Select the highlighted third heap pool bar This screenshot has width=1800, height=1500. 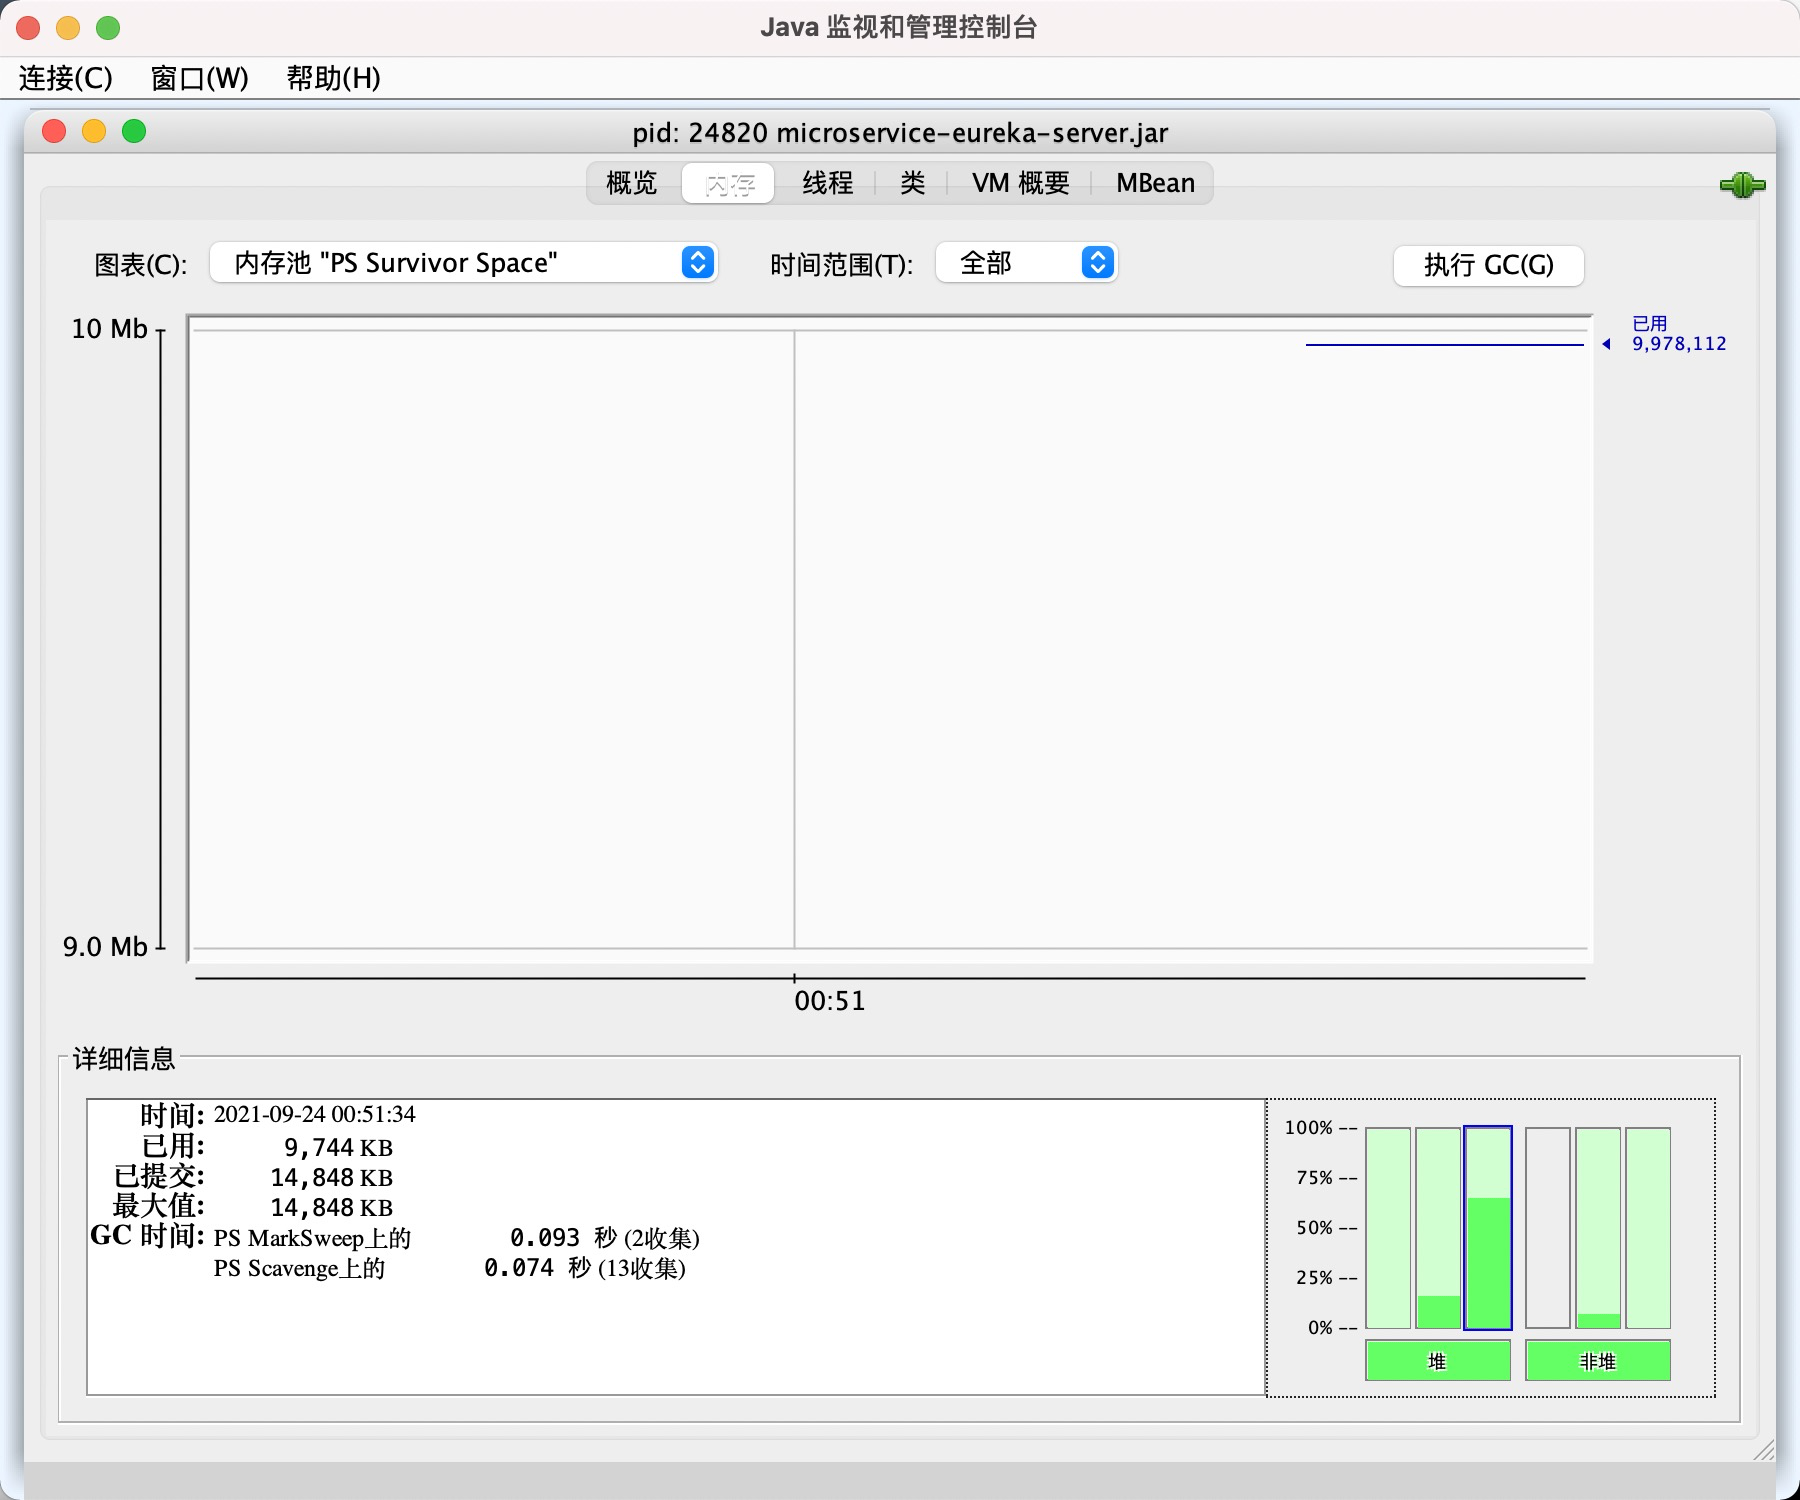point(1488,1228)
